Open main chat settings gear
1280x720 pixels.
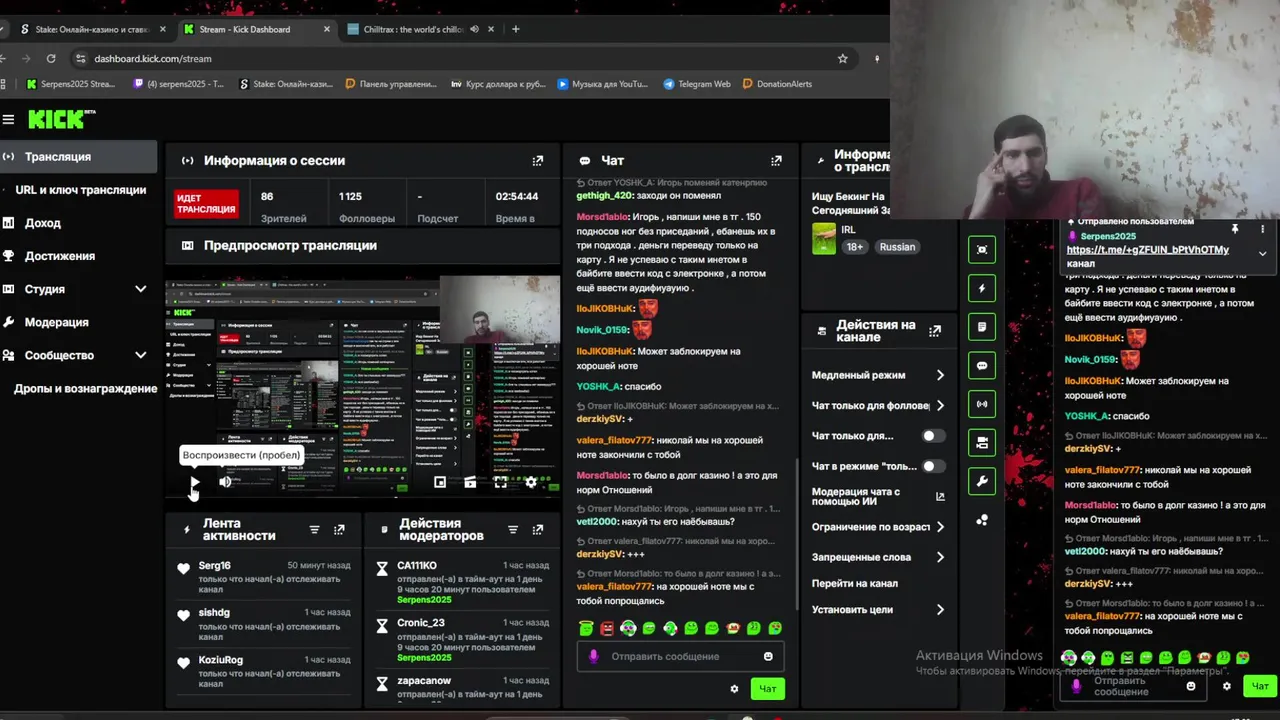(x=734, y=689)
